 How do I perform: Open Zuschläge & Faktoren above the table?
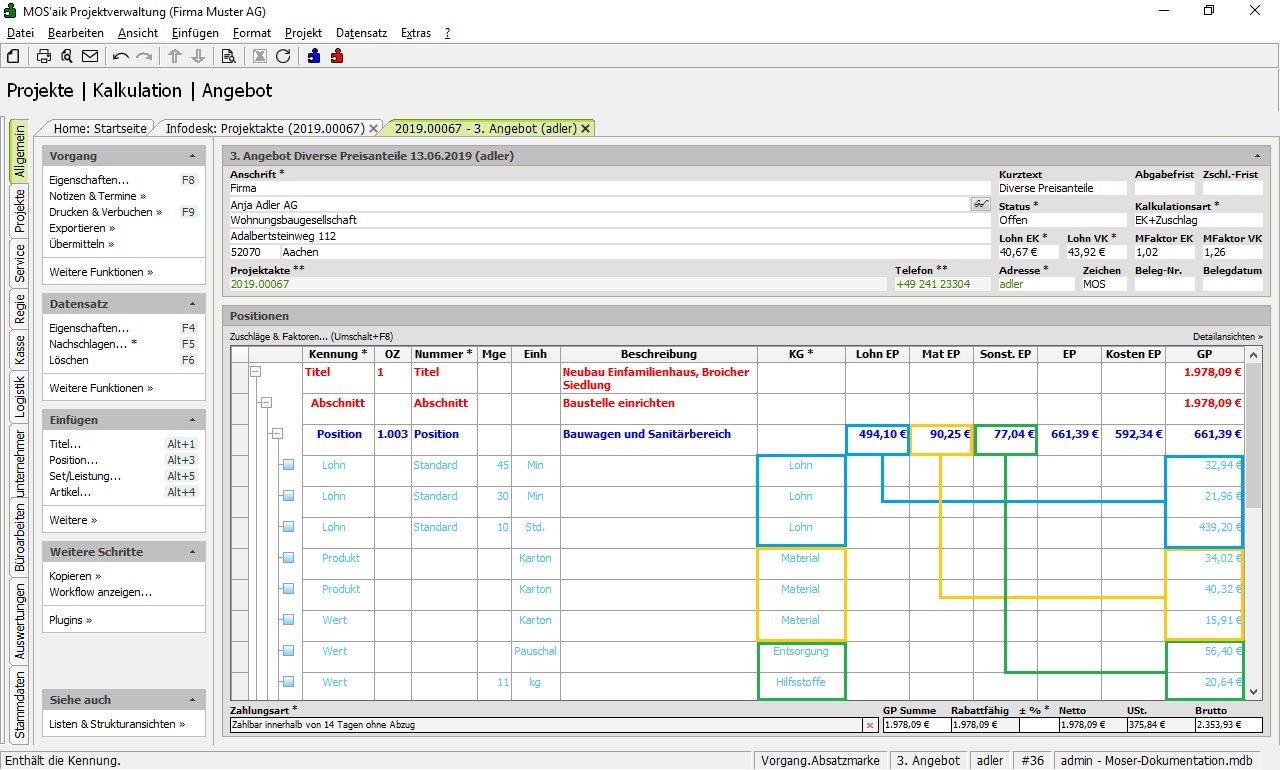click(x=311, y=337)
